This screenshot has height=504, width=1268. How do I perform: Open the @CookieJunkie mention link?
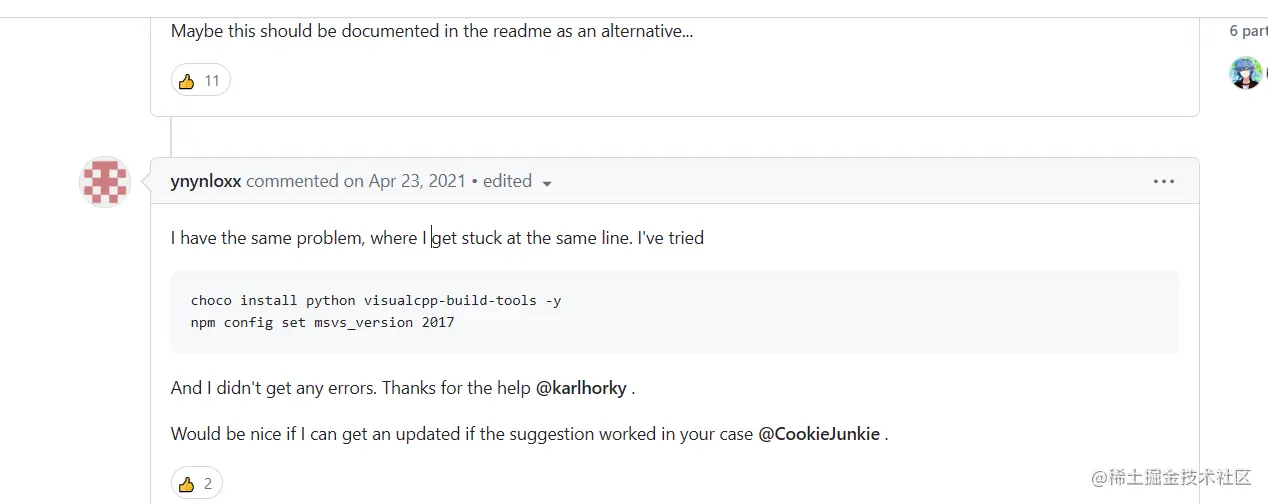(819, 434)
